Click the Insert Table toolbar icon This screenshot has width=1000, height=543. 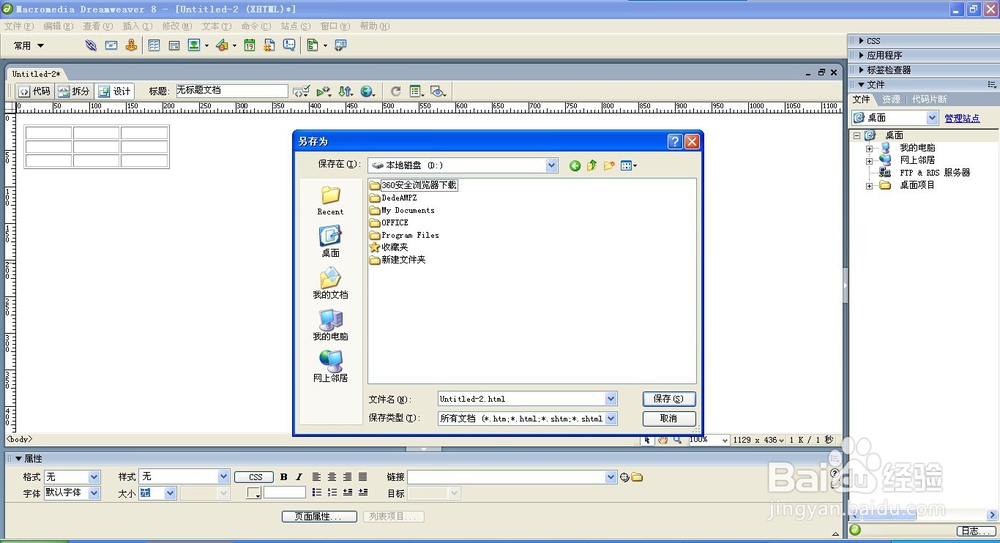154,45
